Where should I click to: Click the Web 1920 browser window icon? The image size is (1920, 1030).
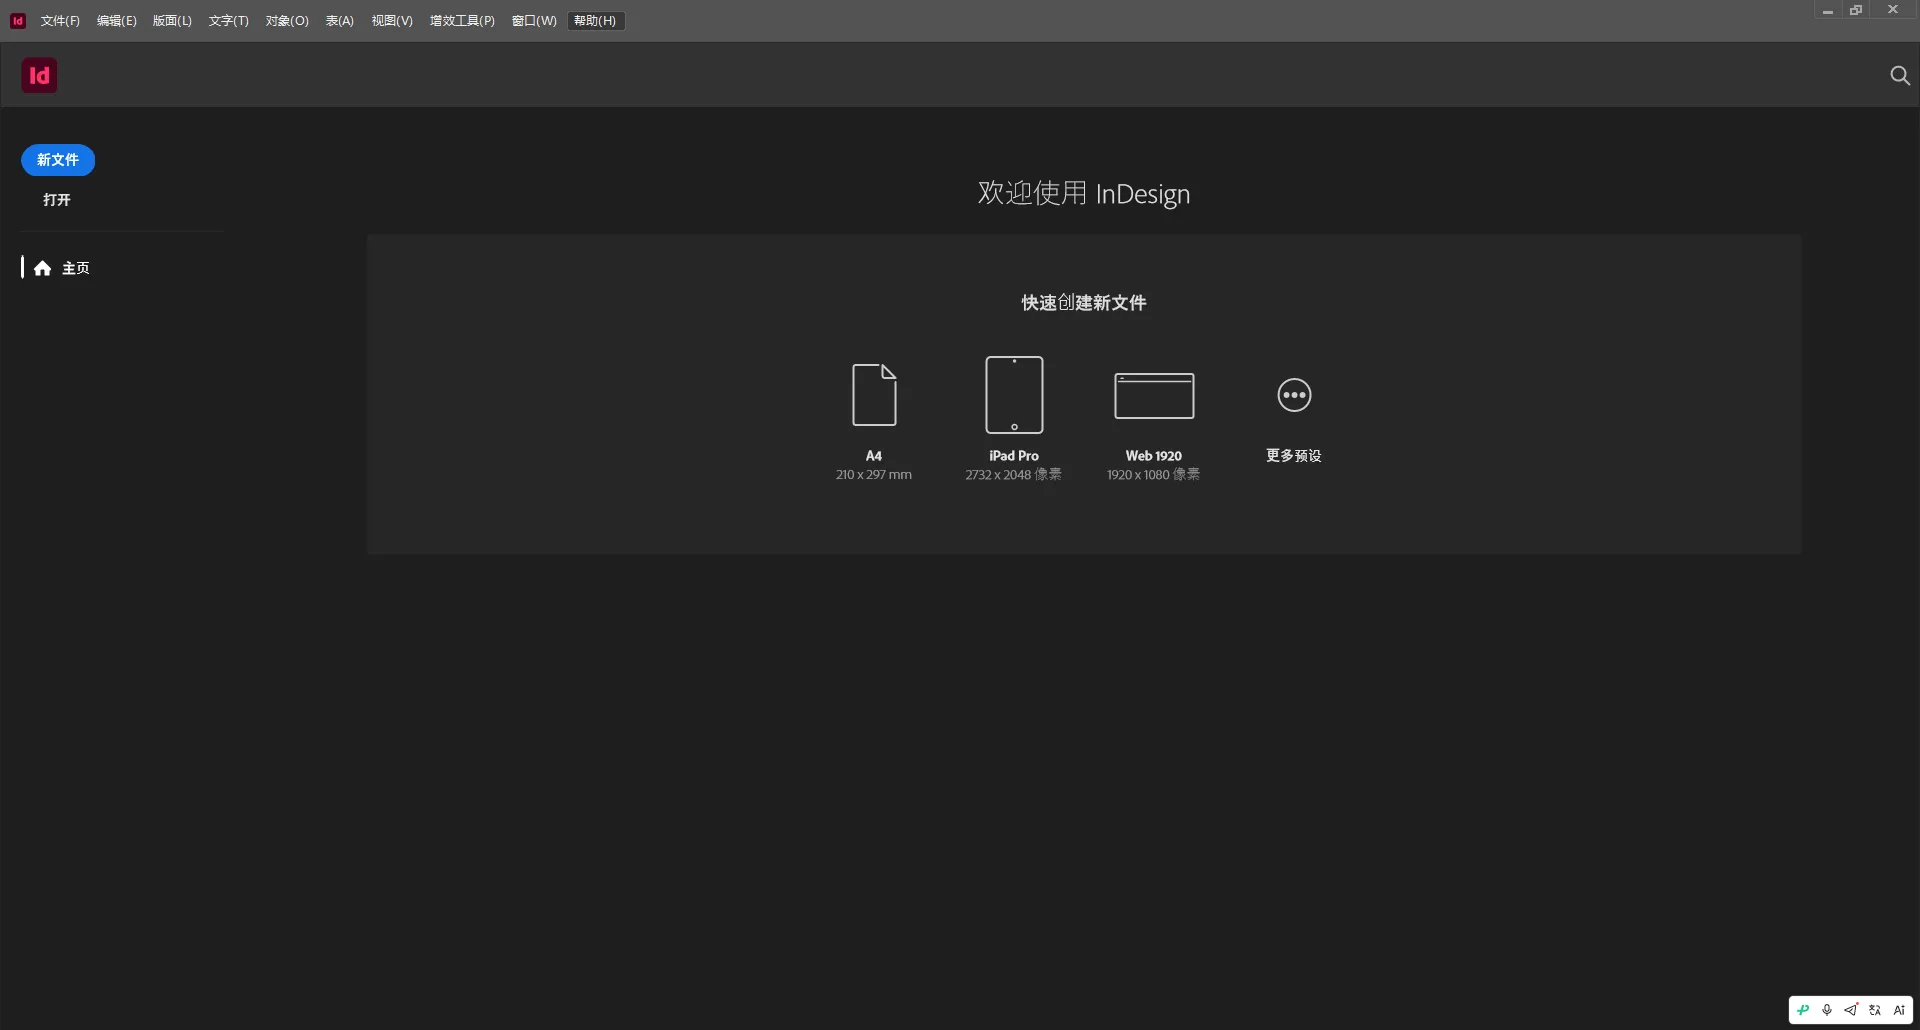pyautogui.click(x=1154, y=396)
